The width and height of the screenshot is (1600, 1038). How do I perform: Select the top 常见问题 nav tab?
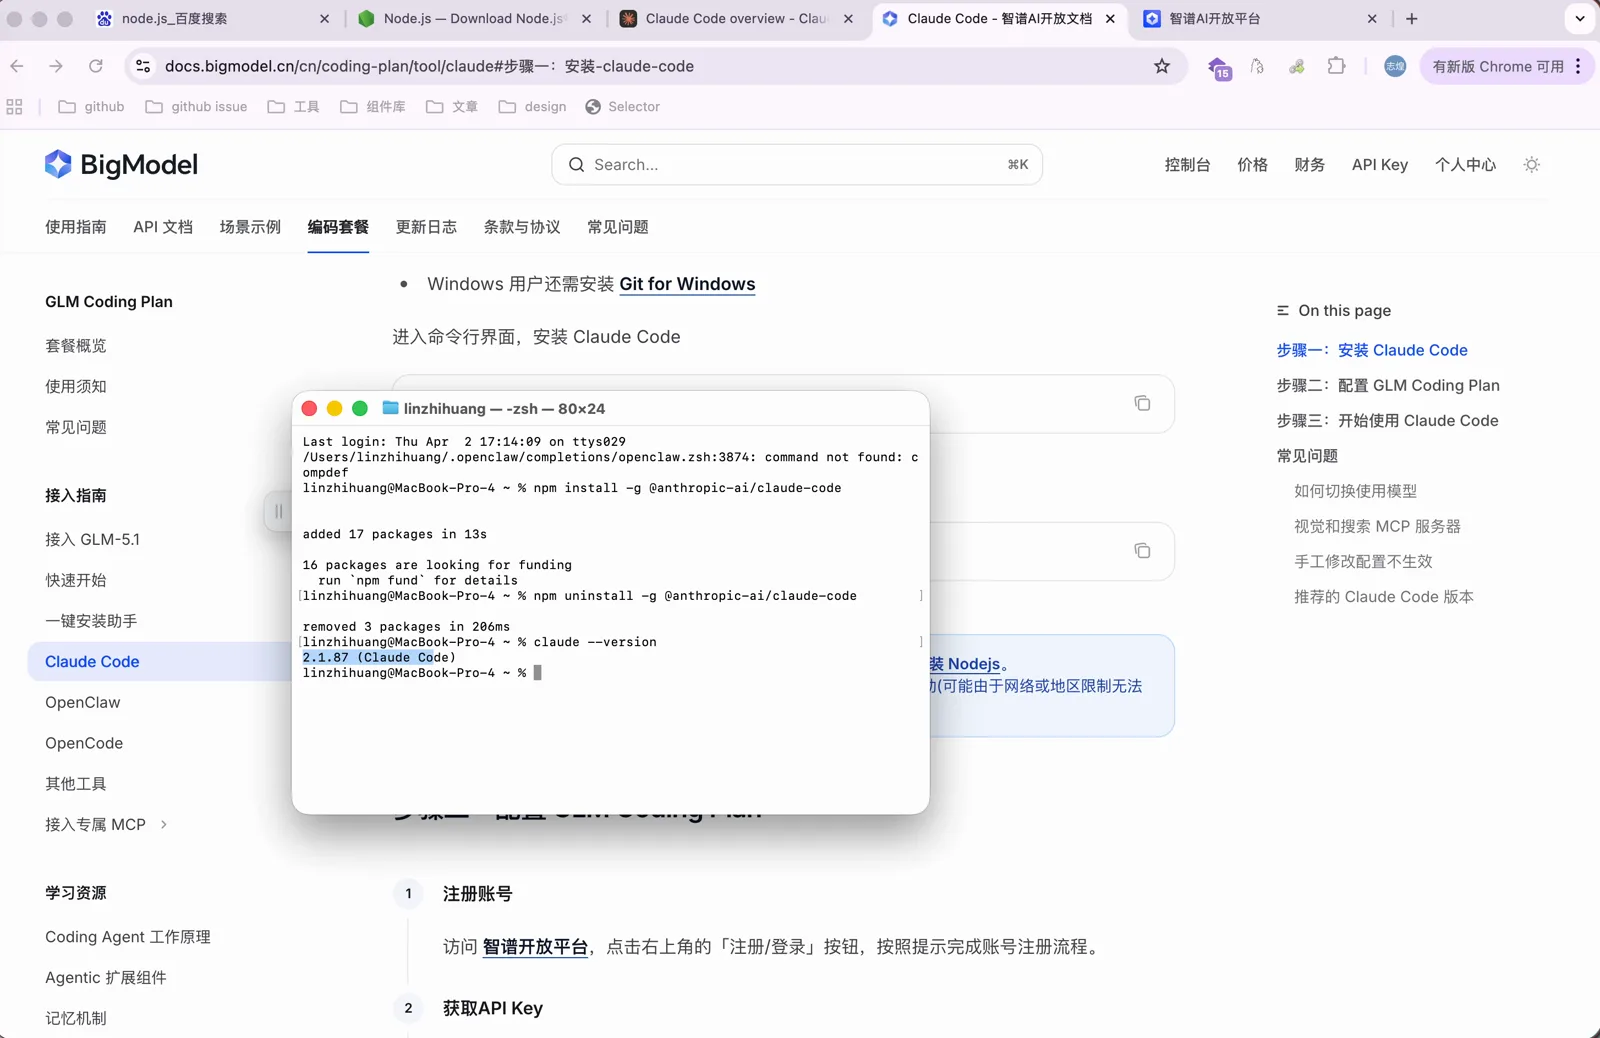(x=618, y=227)
